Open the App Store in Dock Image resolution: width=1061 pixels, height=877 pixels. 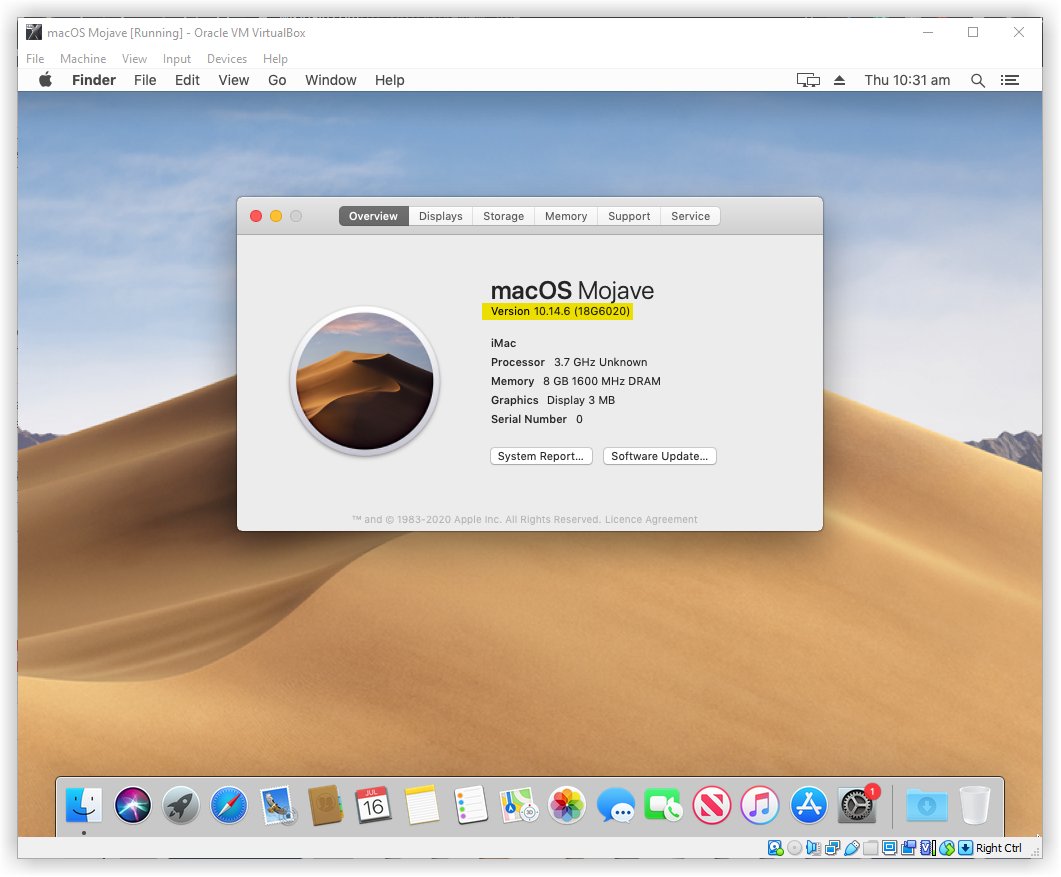pyautogui.click(x=809, y=805)
